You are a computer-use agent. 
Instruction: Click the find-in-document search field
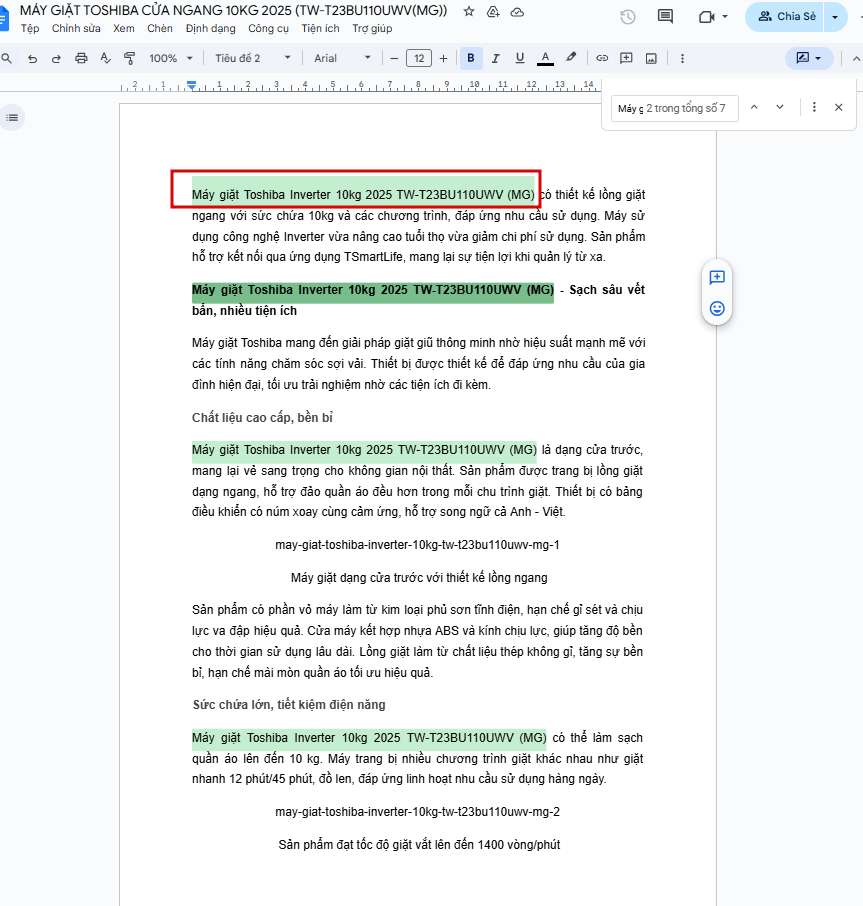coord(675,108)
